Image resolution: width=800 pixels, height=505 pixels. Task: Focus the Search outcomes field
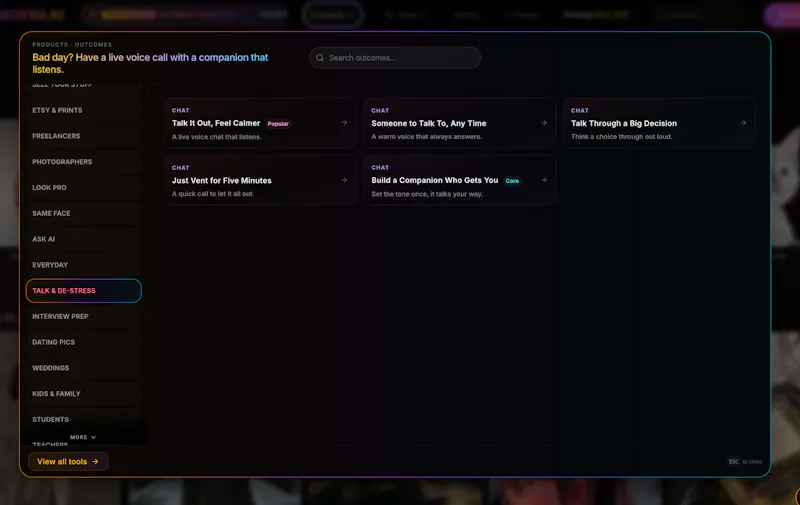[x=394, y=58]
